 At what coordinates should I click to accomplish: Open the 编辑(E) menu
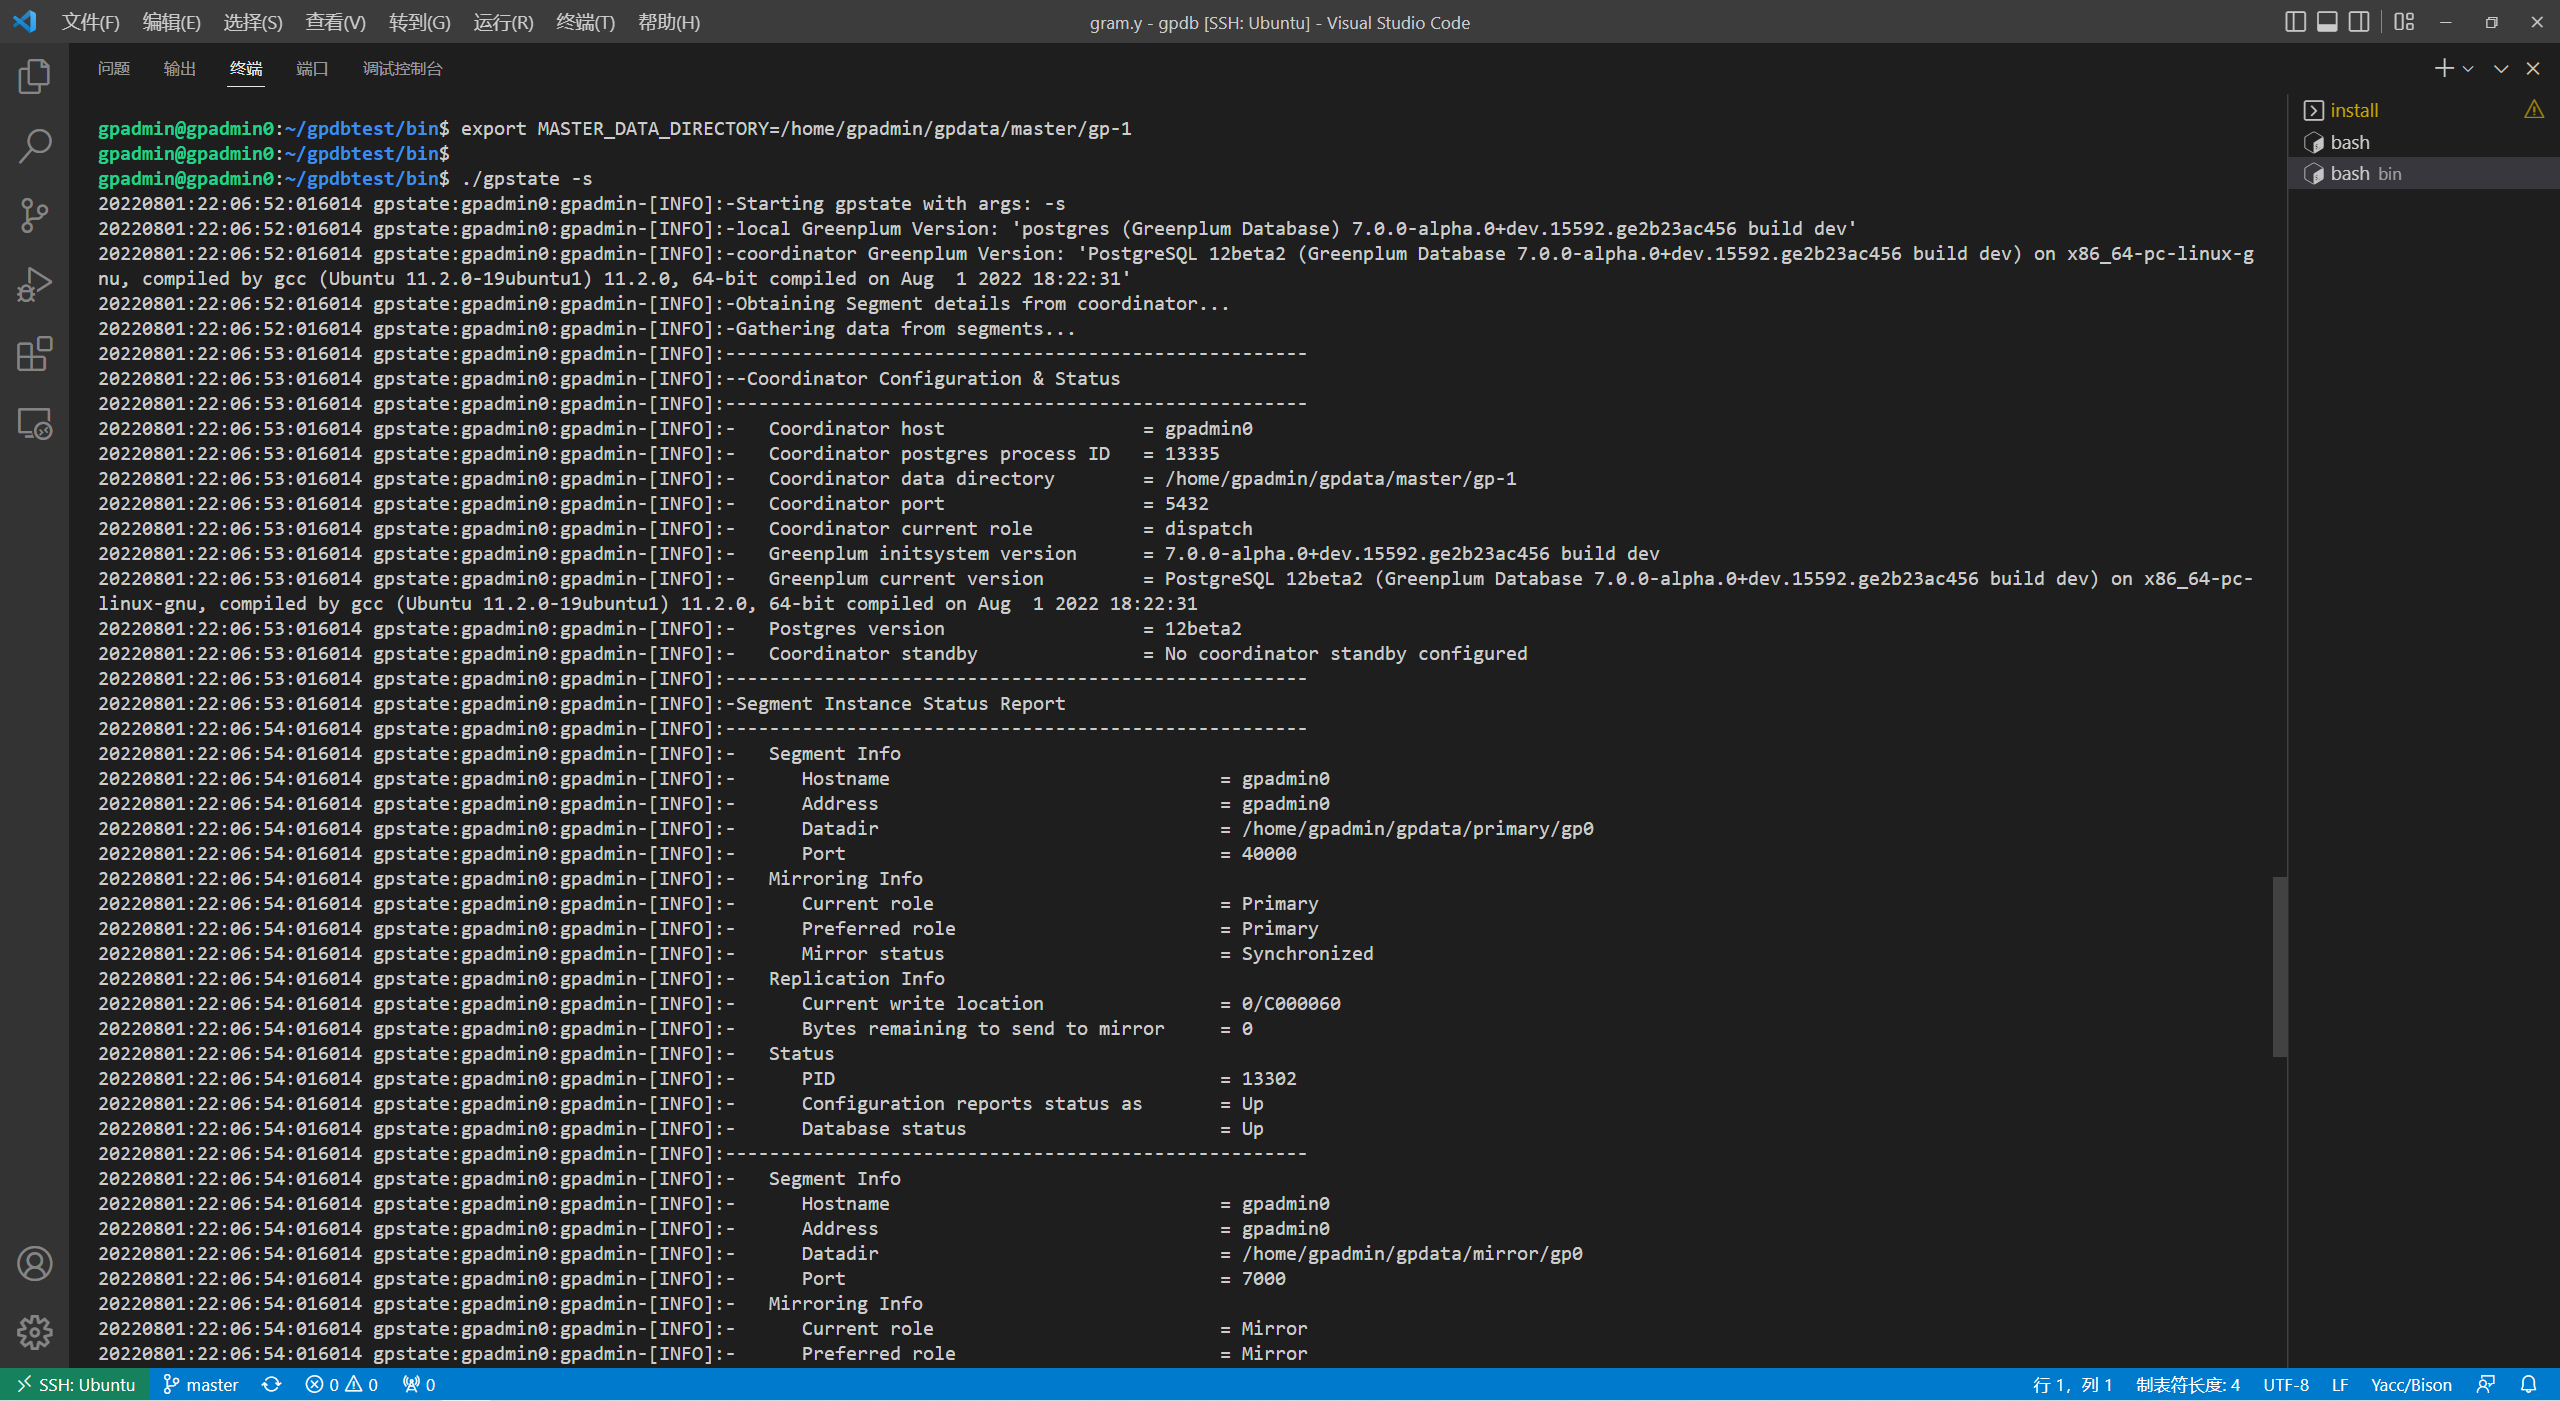[x=171, y=22]
